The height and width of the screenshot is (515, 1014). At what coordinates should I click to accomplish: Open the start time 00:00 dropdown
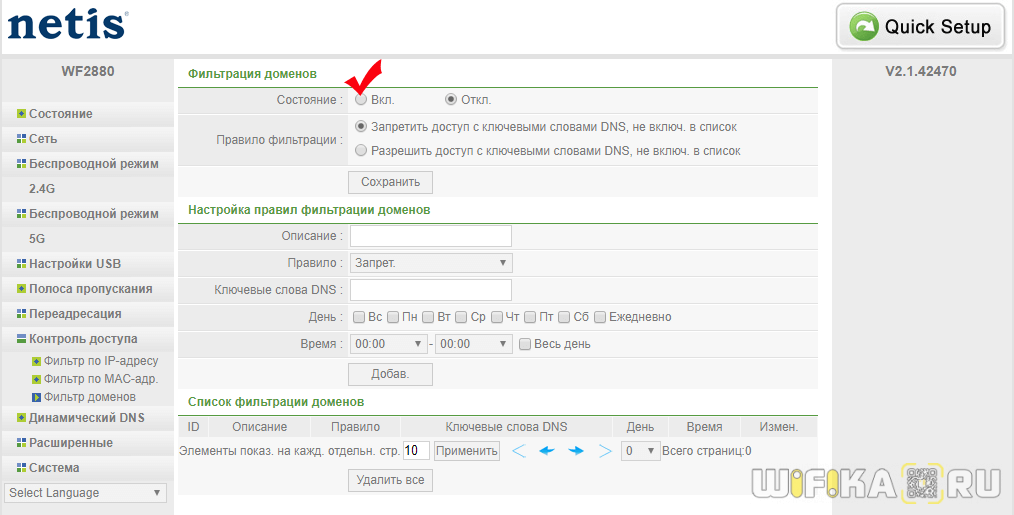[389, 344]
